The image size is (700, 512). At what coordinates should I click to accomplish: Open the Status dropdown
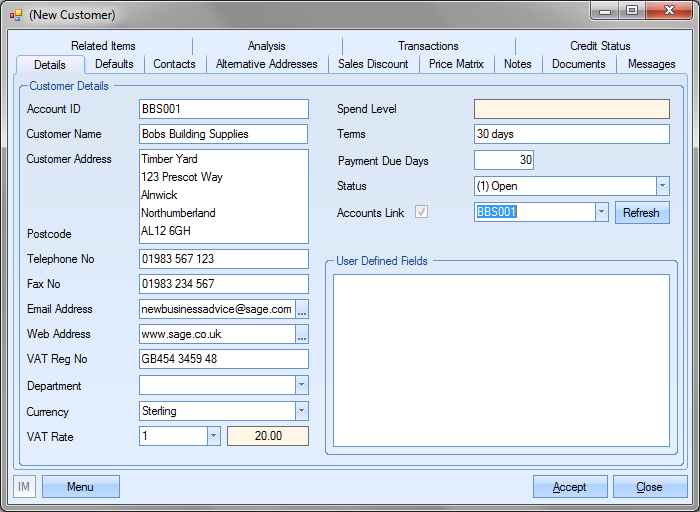662,186
